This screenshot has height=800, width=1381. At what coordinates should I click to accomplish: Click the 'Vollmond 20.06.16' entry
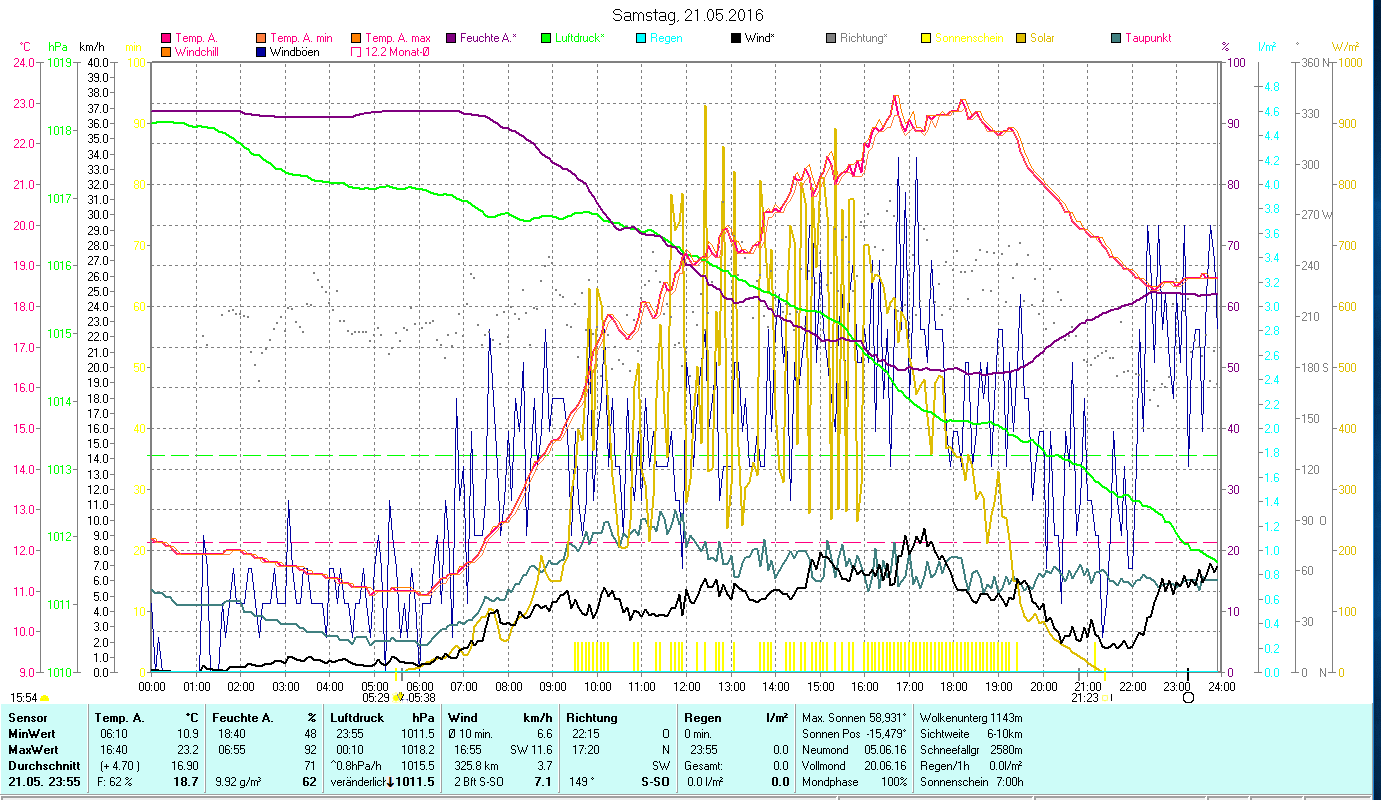pos(855,765)
